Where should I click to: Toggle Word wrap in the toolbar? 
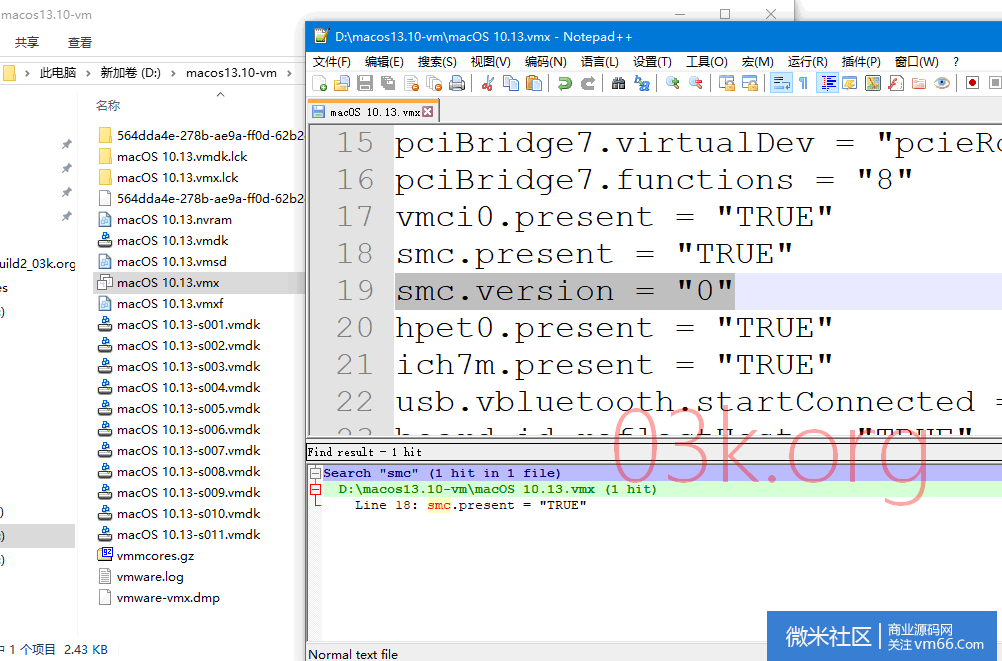coord(781,83)
